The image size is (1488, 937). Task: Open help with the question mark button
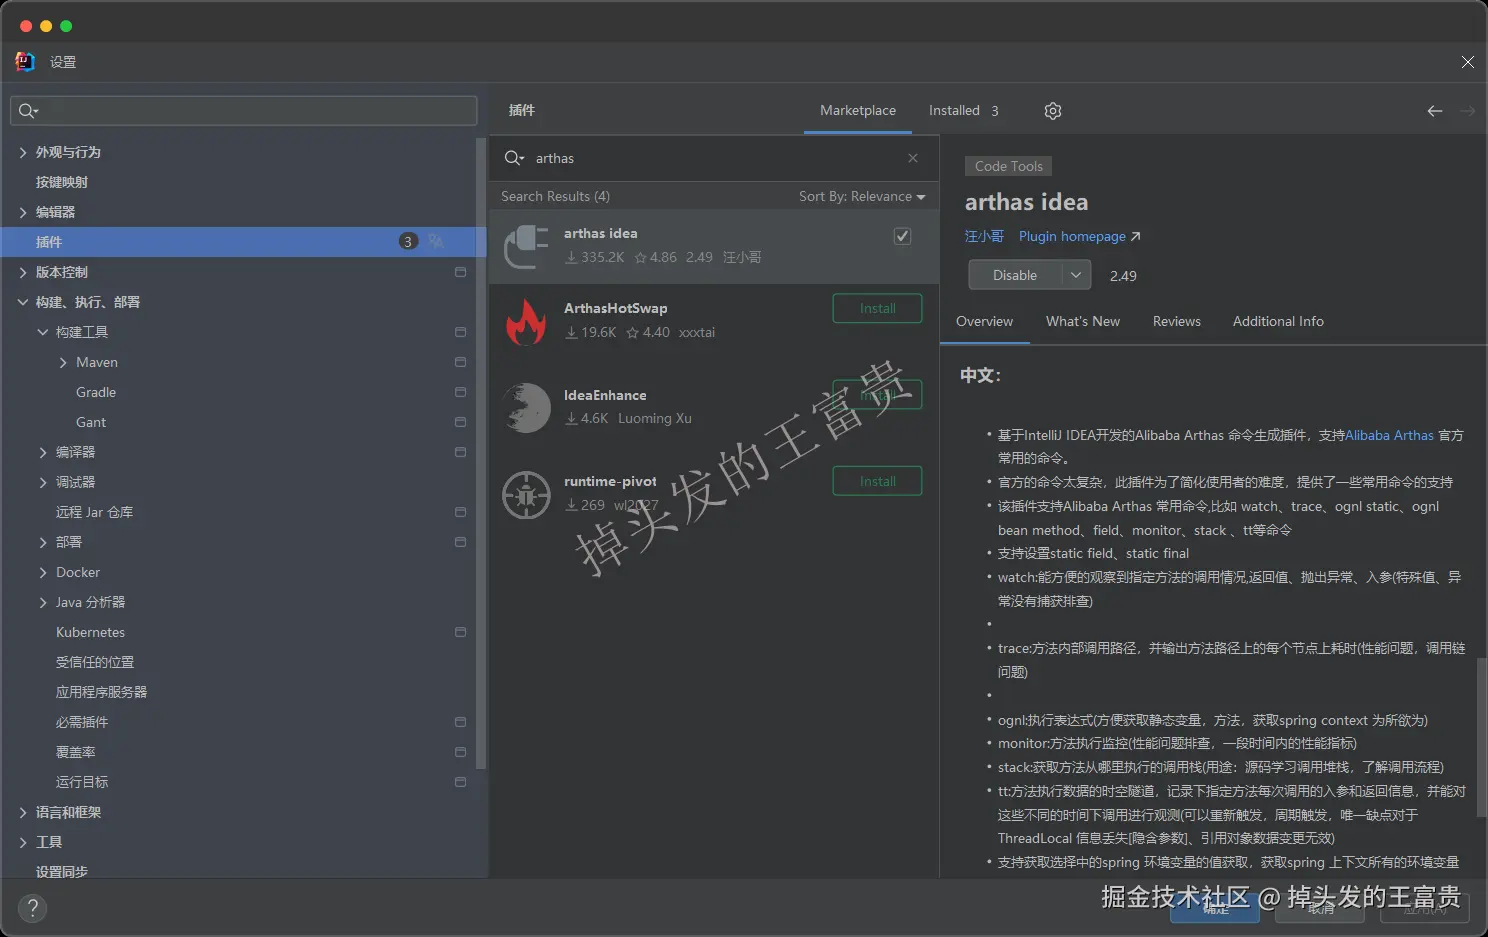pos(32,908)
